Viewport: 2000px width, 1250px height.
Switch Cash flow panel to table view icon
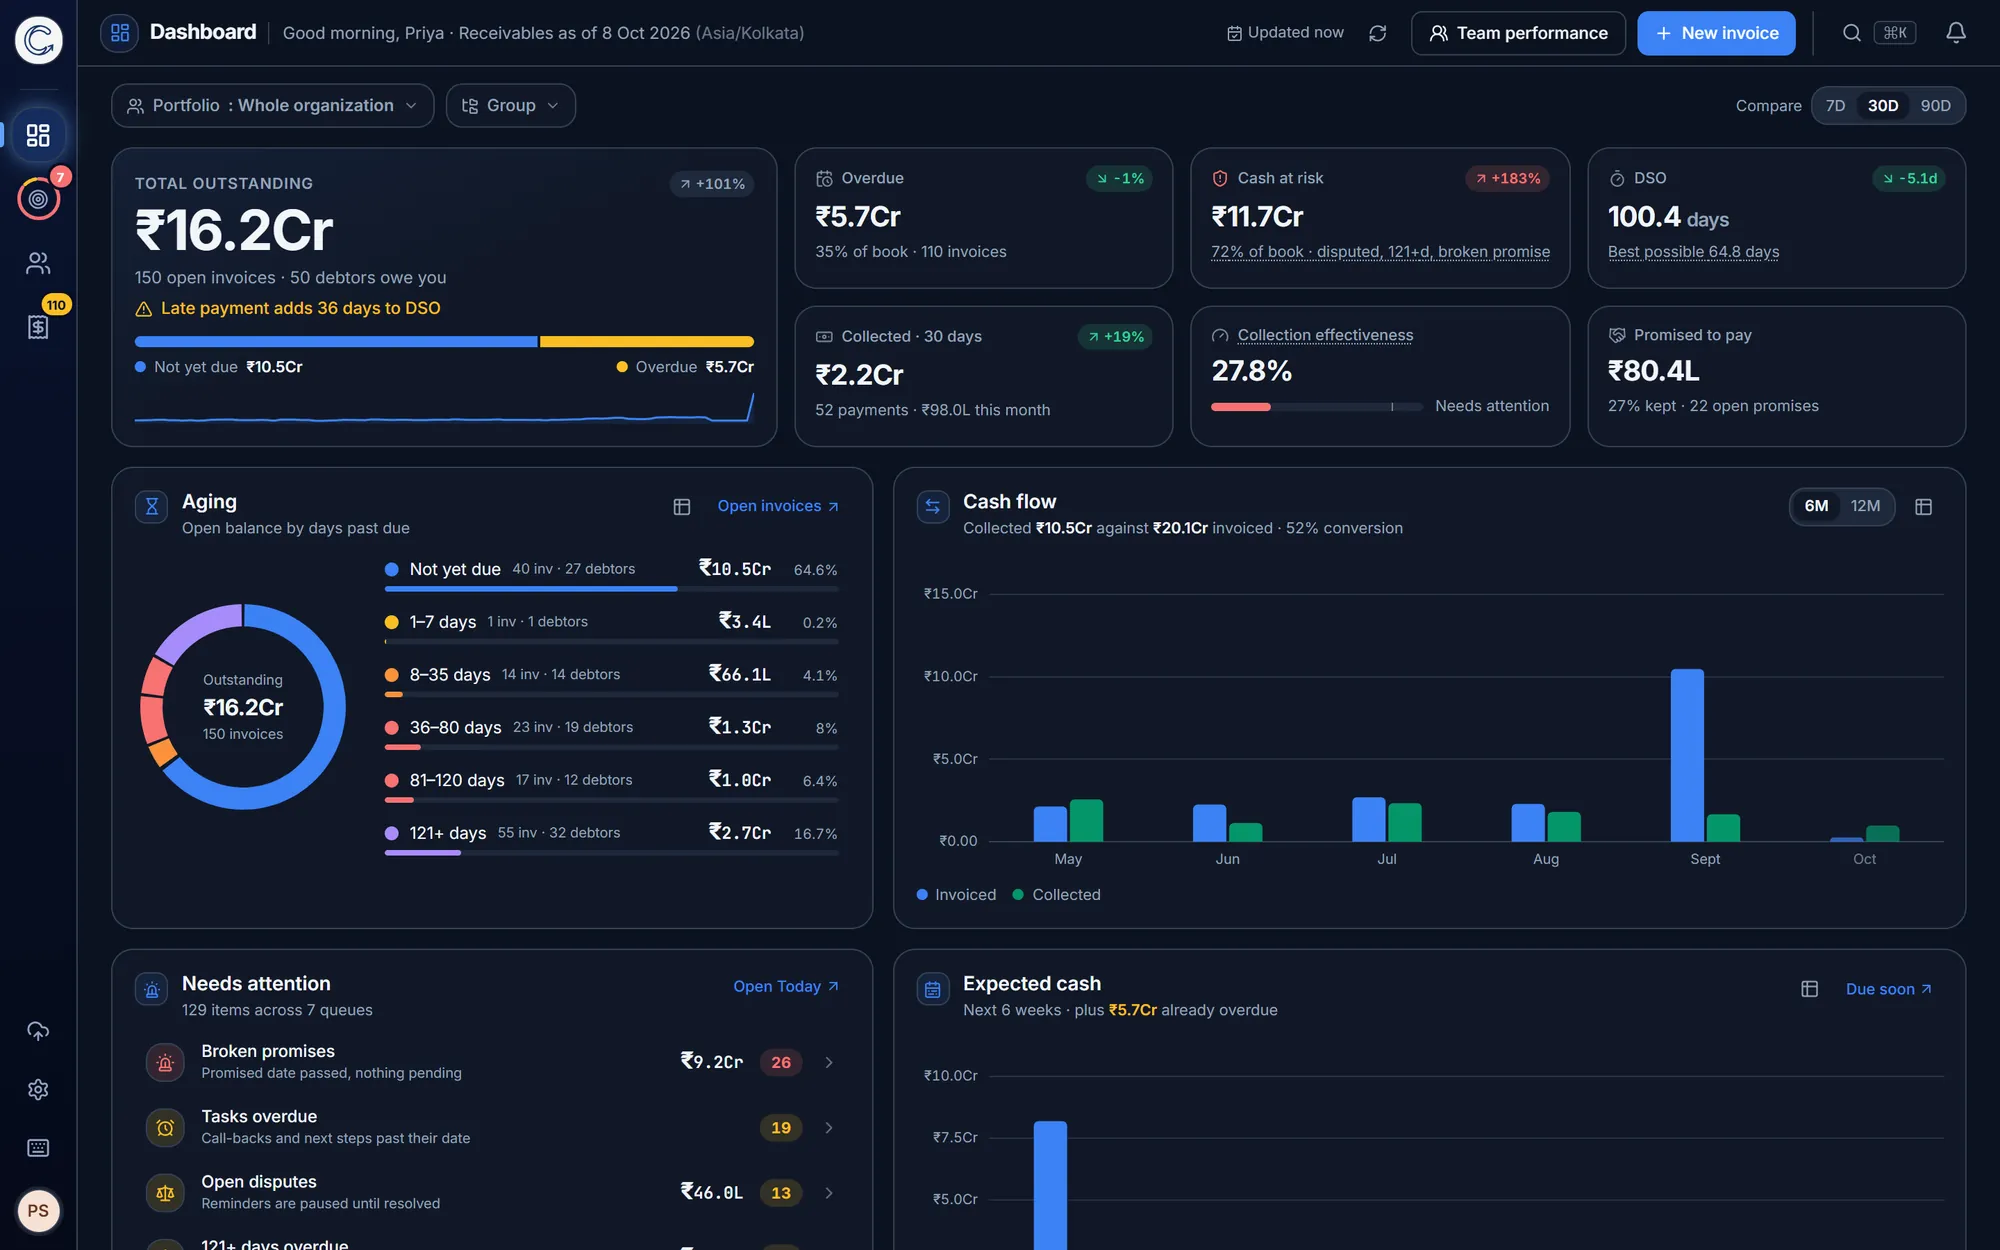pyautogui.click(x=1923, y=507)
